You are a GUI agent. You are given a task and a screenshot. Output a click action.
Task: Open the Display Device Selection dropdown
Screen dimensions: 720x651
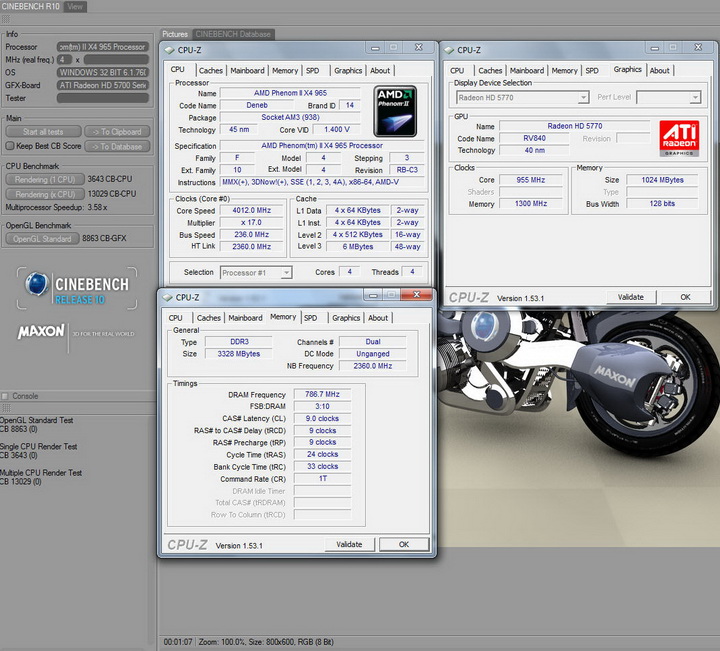(x=520, y=98)
